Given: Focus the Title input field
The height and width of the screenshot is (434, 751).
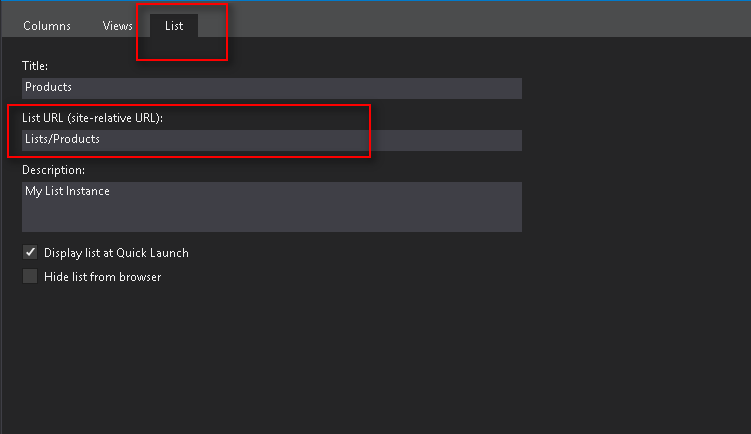Looking at the screenshot, I should pos(271,88).
